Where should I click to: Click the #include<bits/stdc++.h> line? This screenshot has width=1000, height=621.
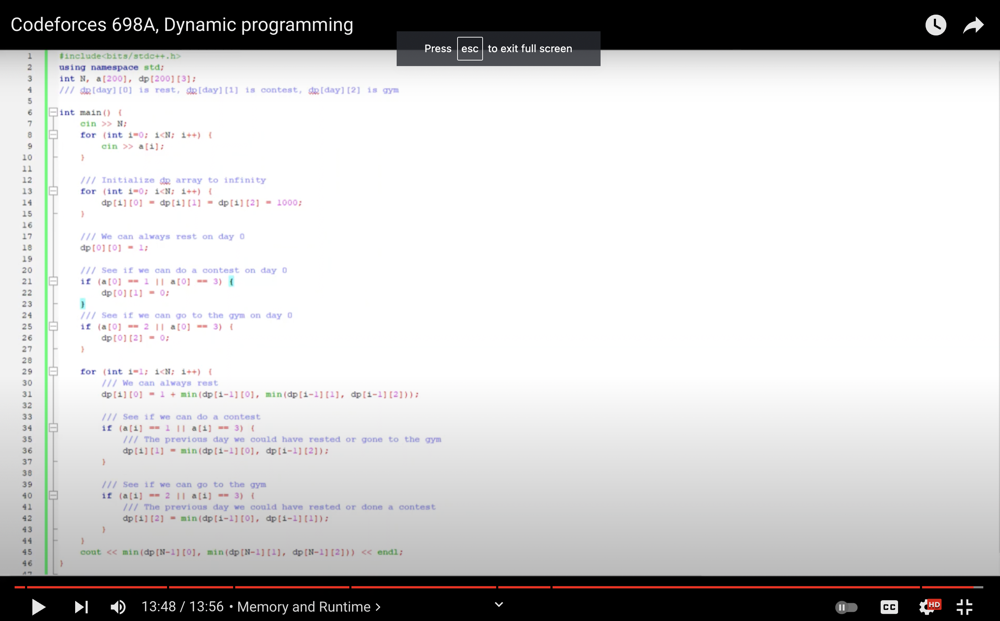(x=120, y=56)
